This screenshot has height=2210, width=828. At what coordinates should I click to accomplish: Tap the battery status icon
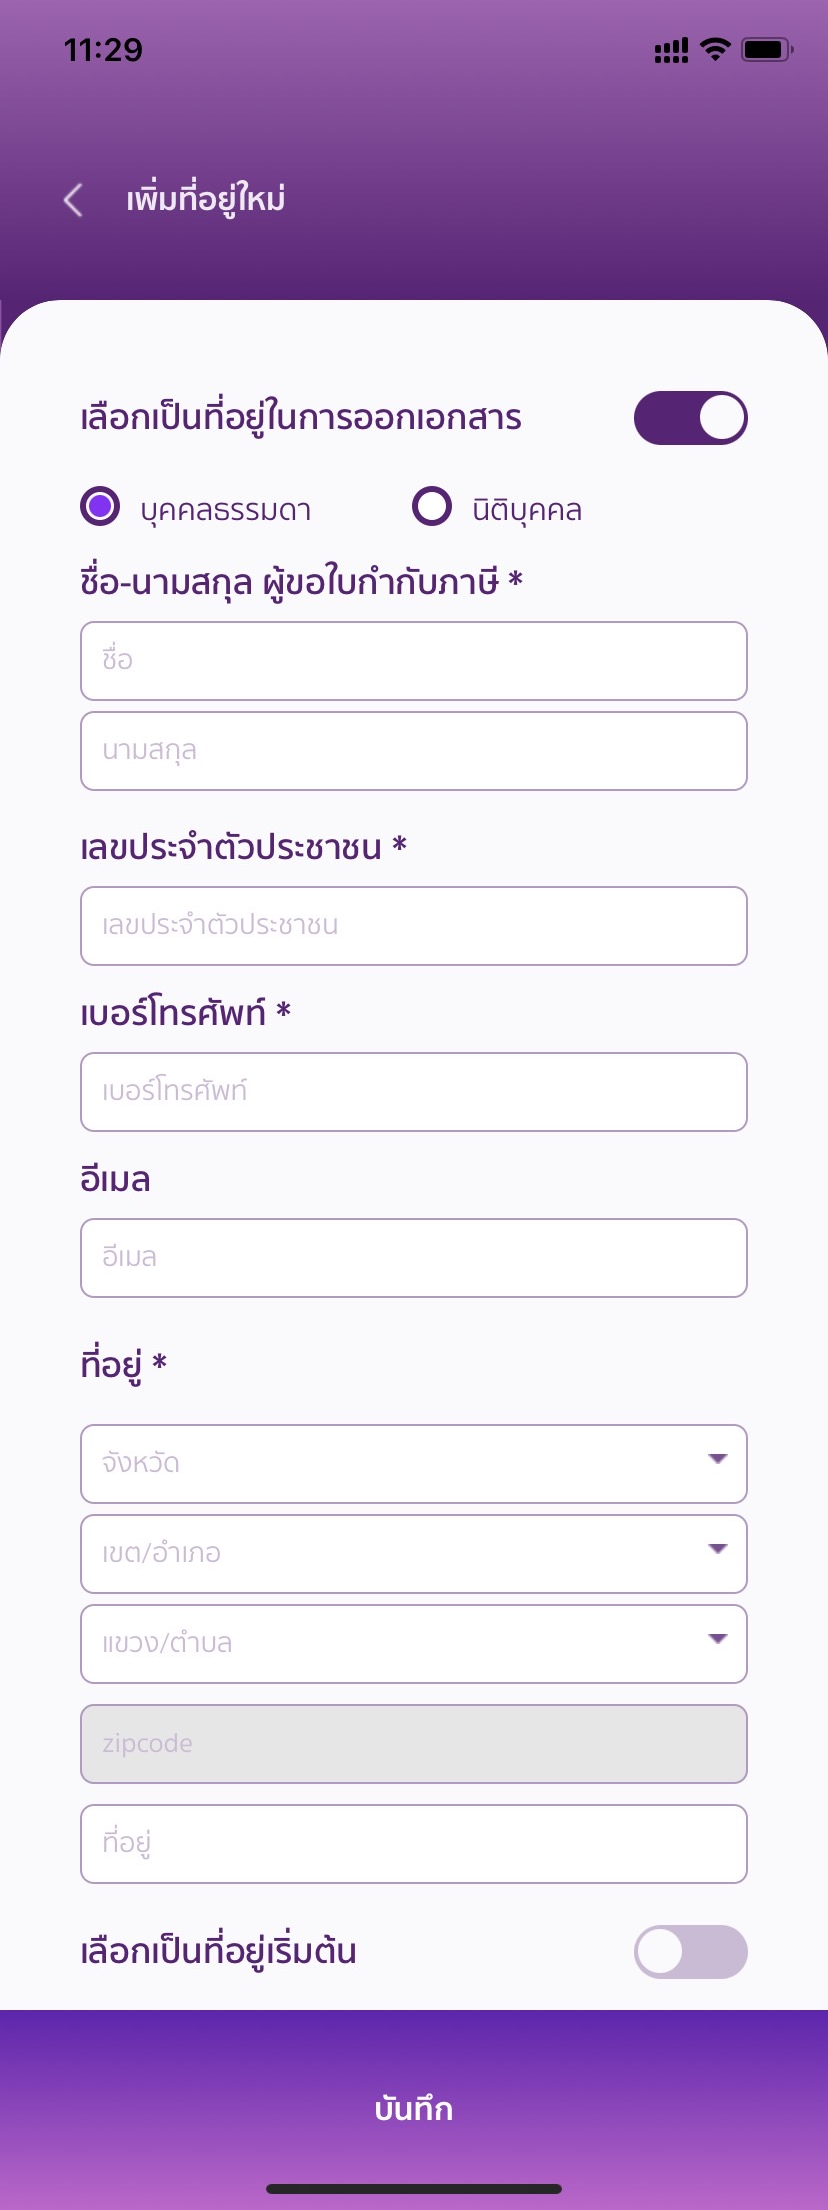[767, 49]
